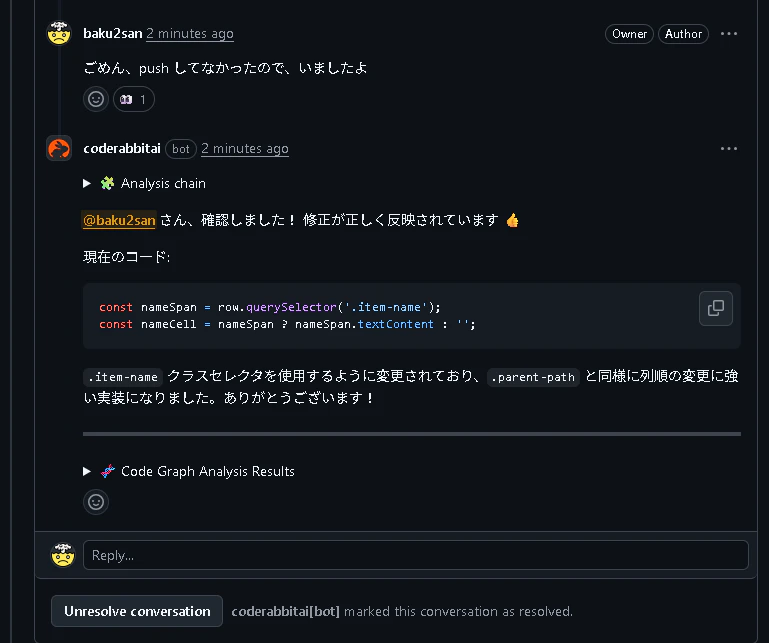769x643 pixels.
Task: Click coderabbitai's orange rabbit avatar
Action: pyautogui.click(x=59, y=149)
